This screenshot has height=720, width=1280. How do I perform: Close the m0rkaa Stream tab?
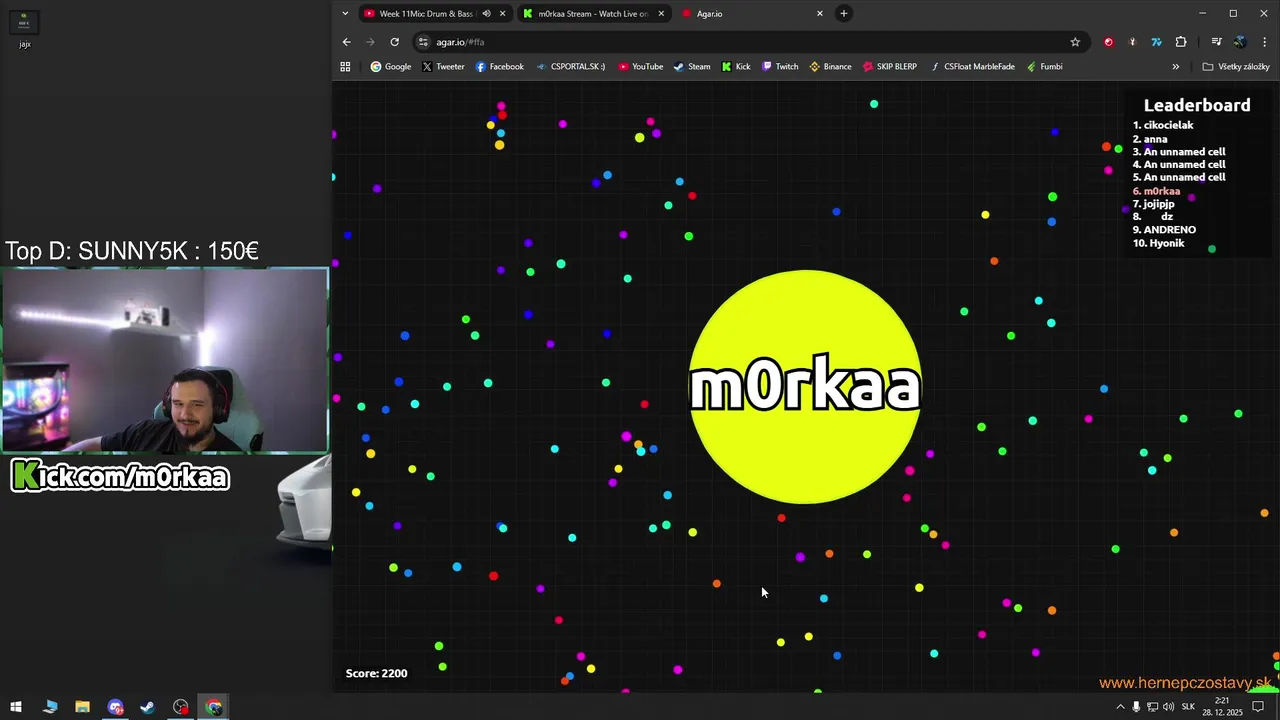[x=661, y=13]
